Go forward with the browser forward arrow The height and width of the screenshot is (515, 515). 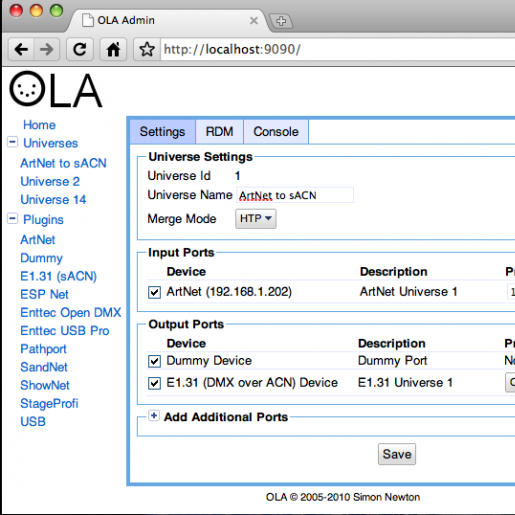tap(47, 49)
